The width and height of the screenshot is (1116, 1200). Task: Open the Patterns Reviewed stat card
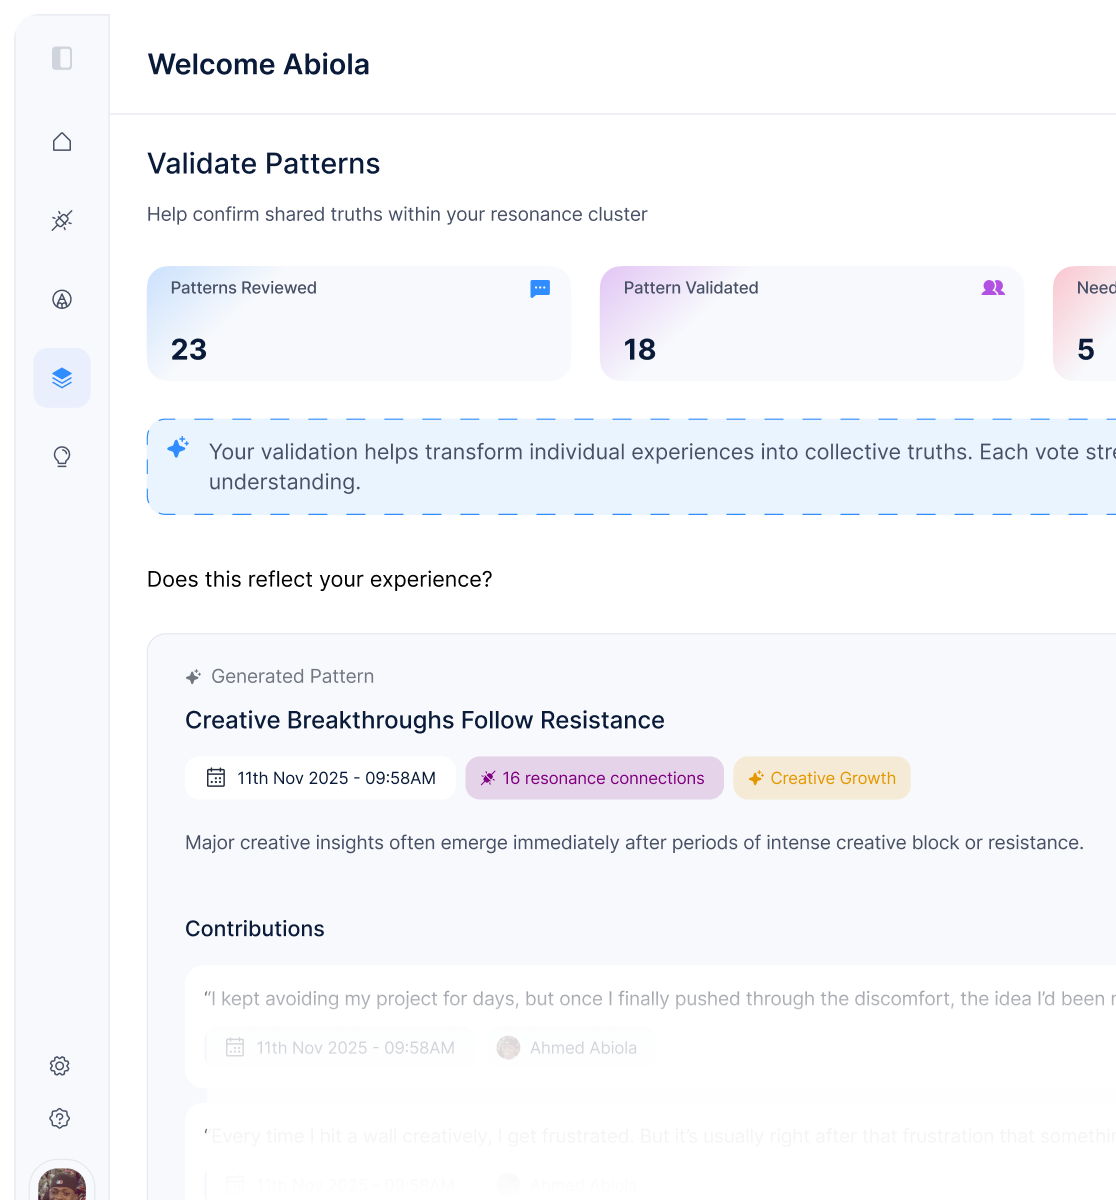point(358,323)
